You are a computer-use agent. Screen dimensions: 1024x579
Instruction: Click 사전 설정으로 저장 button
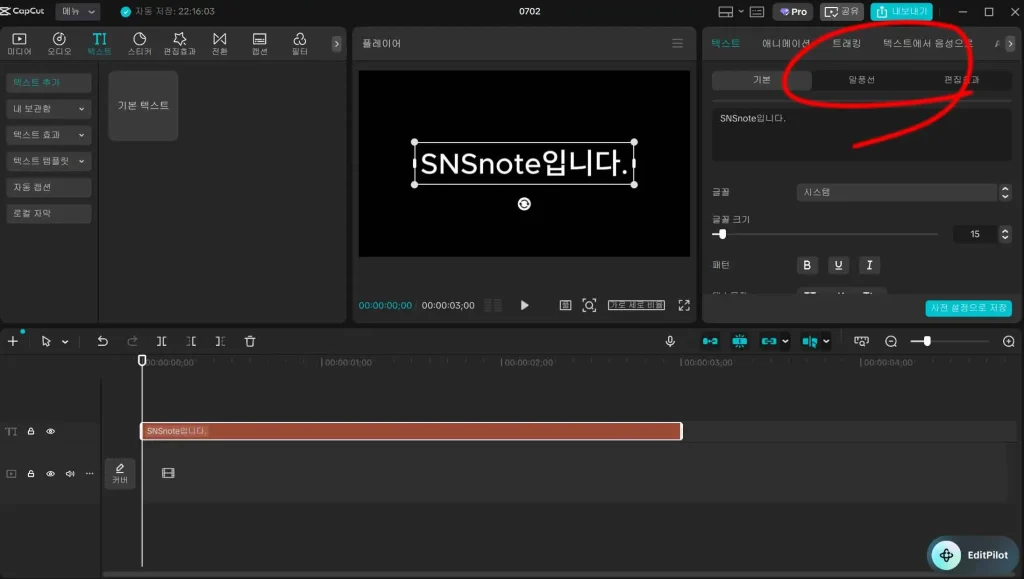tap(968, 308)
